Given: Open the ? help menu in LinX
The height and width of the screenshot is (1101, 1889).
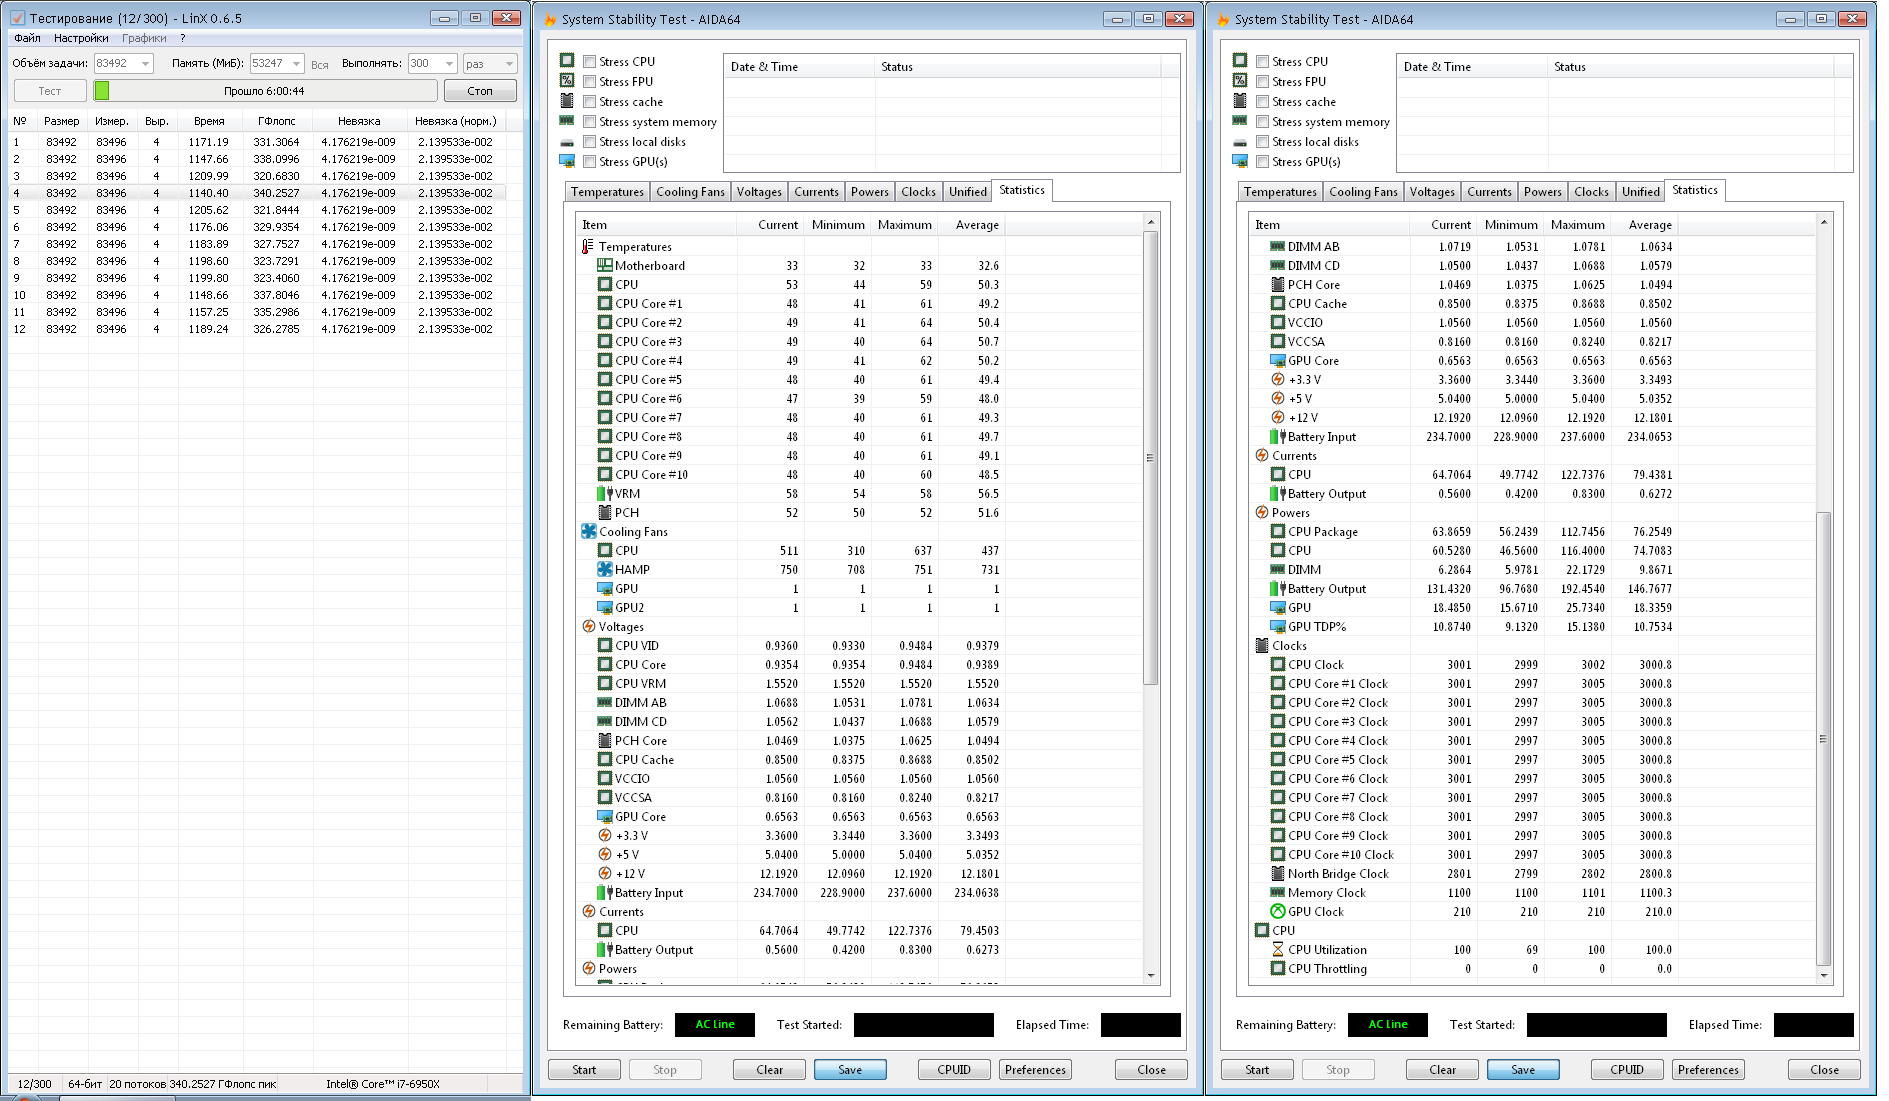Looking at the screenshot, I should point(183,38).
